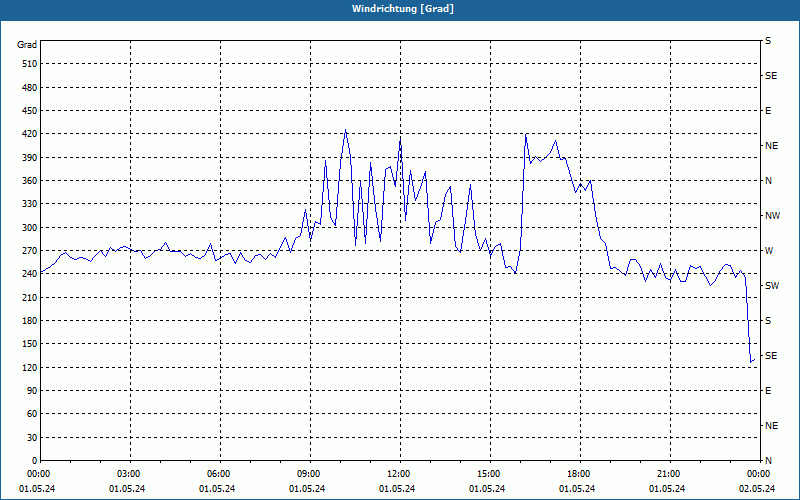Click the Windrichtung [Grad] chart title

(403, 9)
